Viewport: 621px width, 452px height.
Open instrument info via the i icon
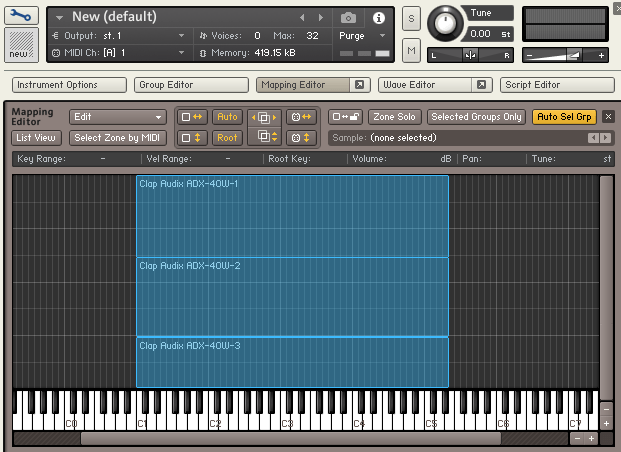tap(379, 18)
